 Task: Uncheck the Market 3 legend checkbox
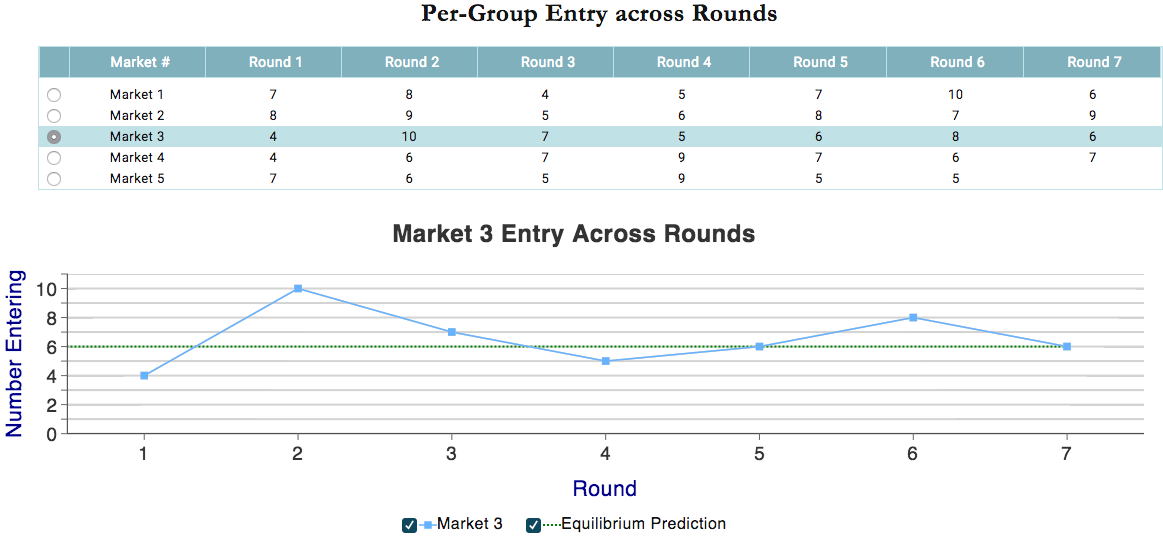pyautogui.click(x=409, y=525)
